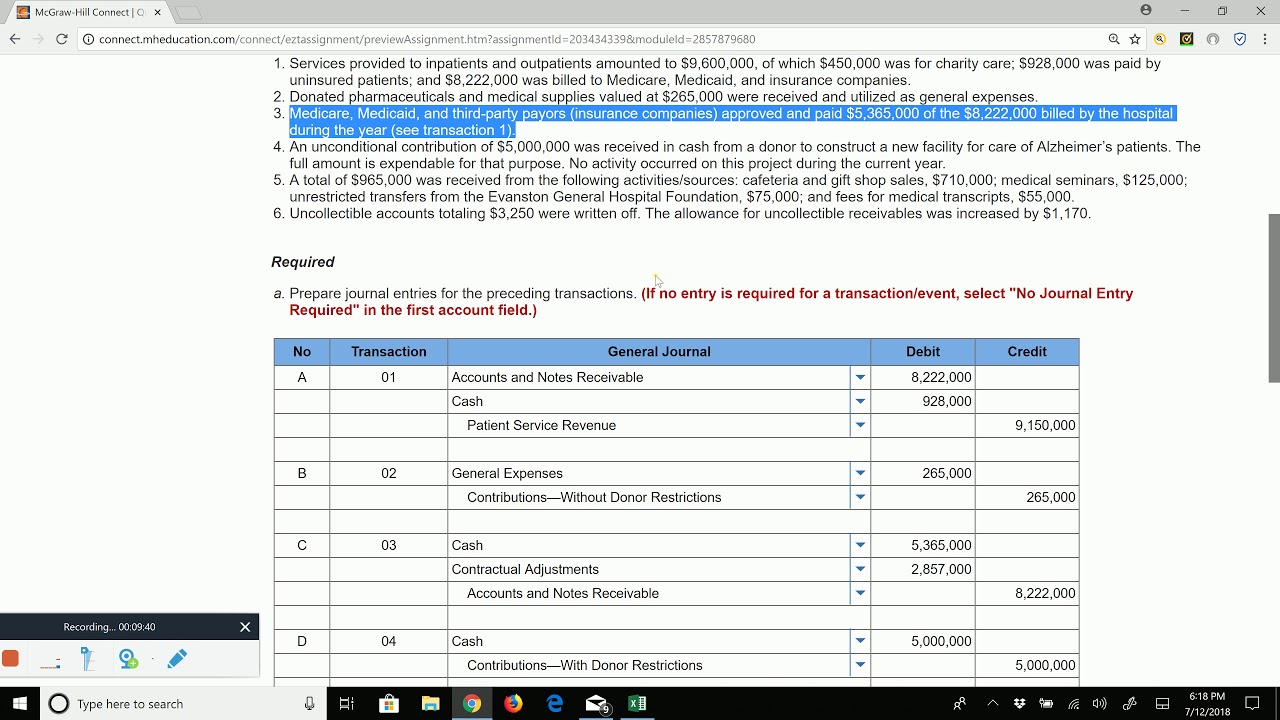Screen dimensions: 1280x720
Task: Open dropdown for Contributions—Without Donor Restrictions
Action: click(860, 497)
